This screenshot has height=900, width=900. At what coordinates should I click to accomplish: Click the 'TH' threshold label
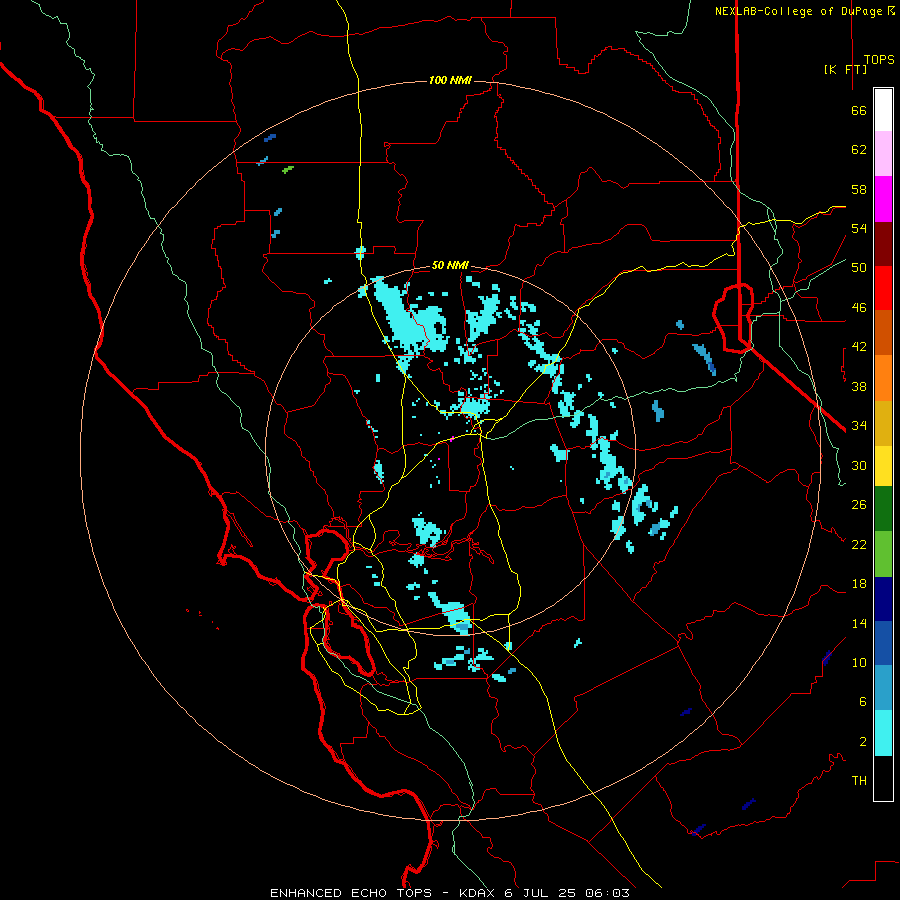tap(859, 781)
